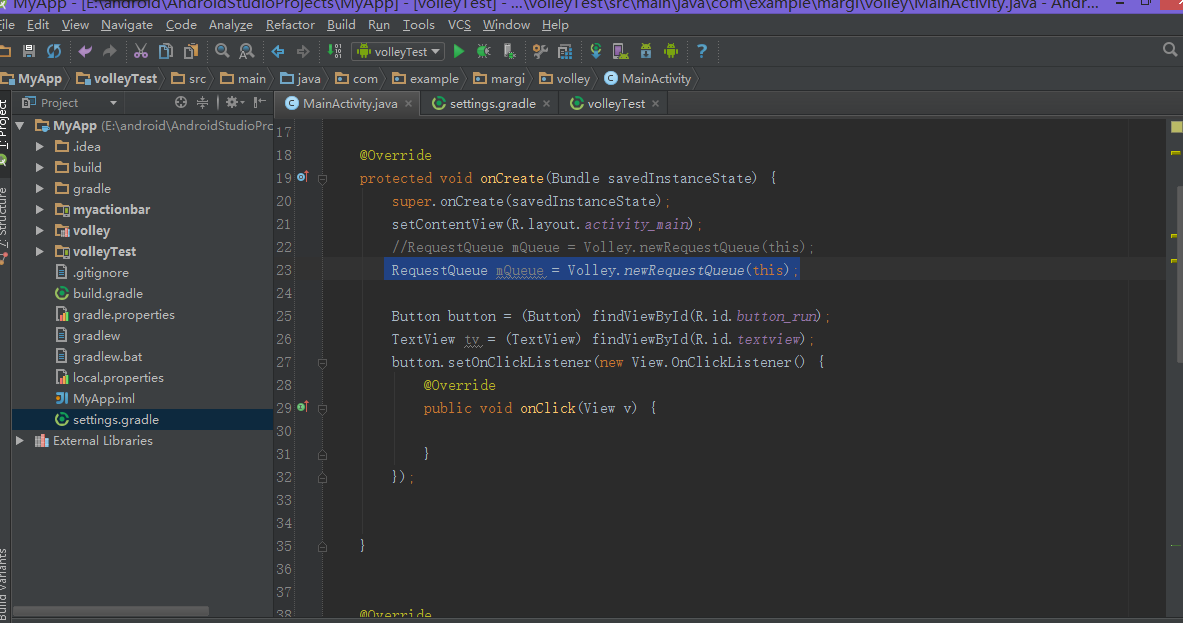
Task: Click the volleyTest breadcrumb
Action: click(117, 78)
